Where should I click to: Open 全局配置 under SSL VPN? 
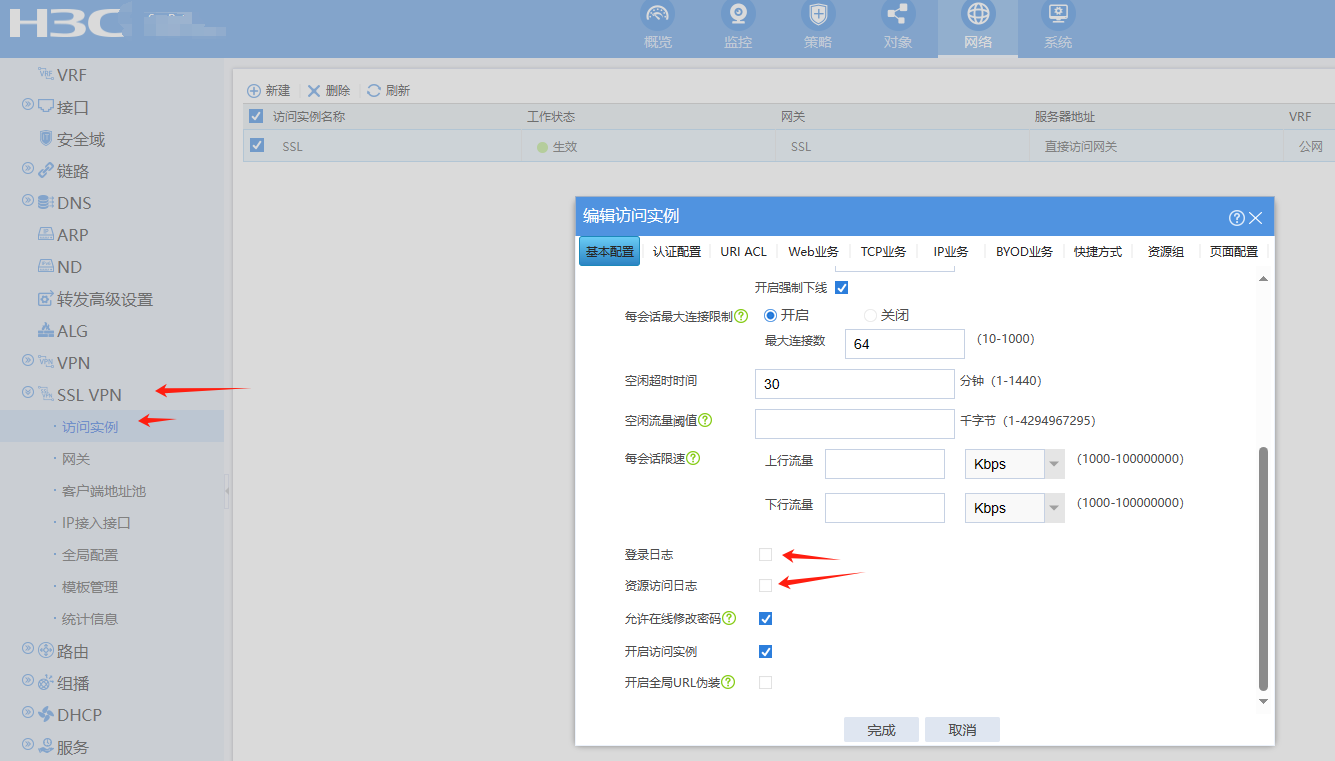pyautogui.click(x=90, y=555)
